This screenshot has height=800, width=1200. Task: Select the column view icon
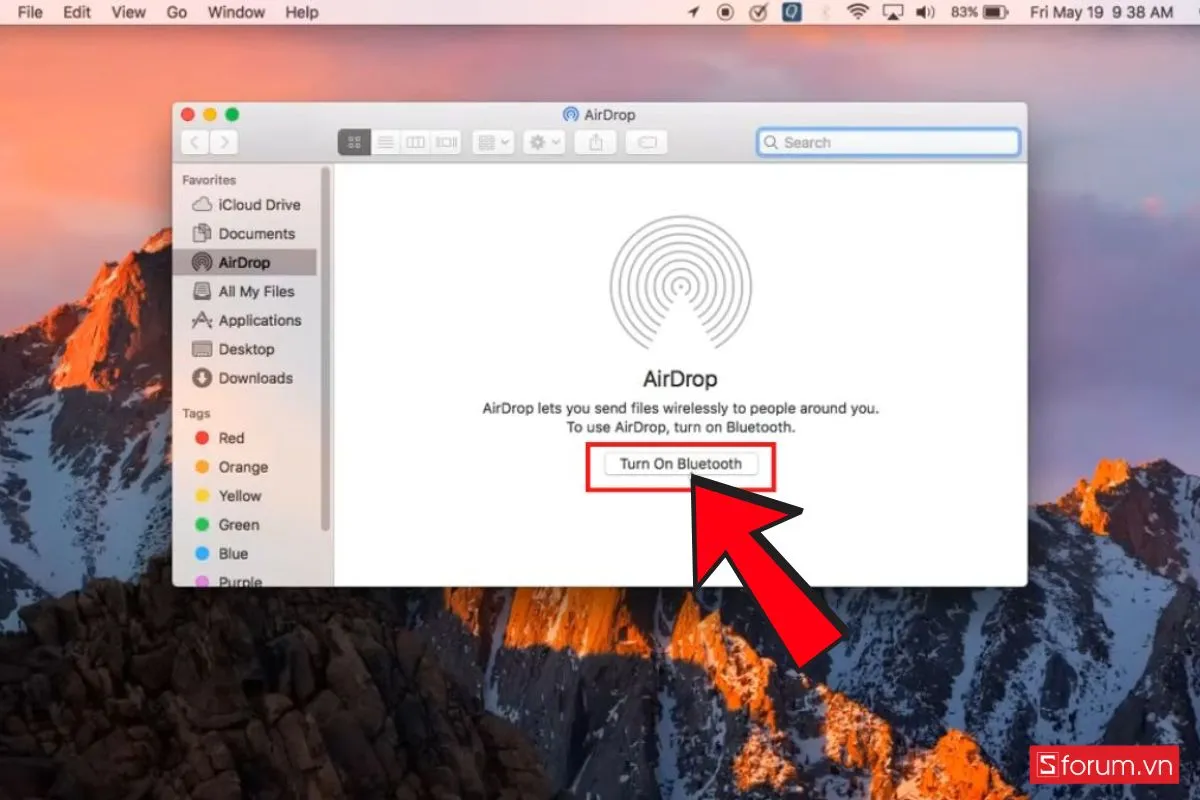416,141
